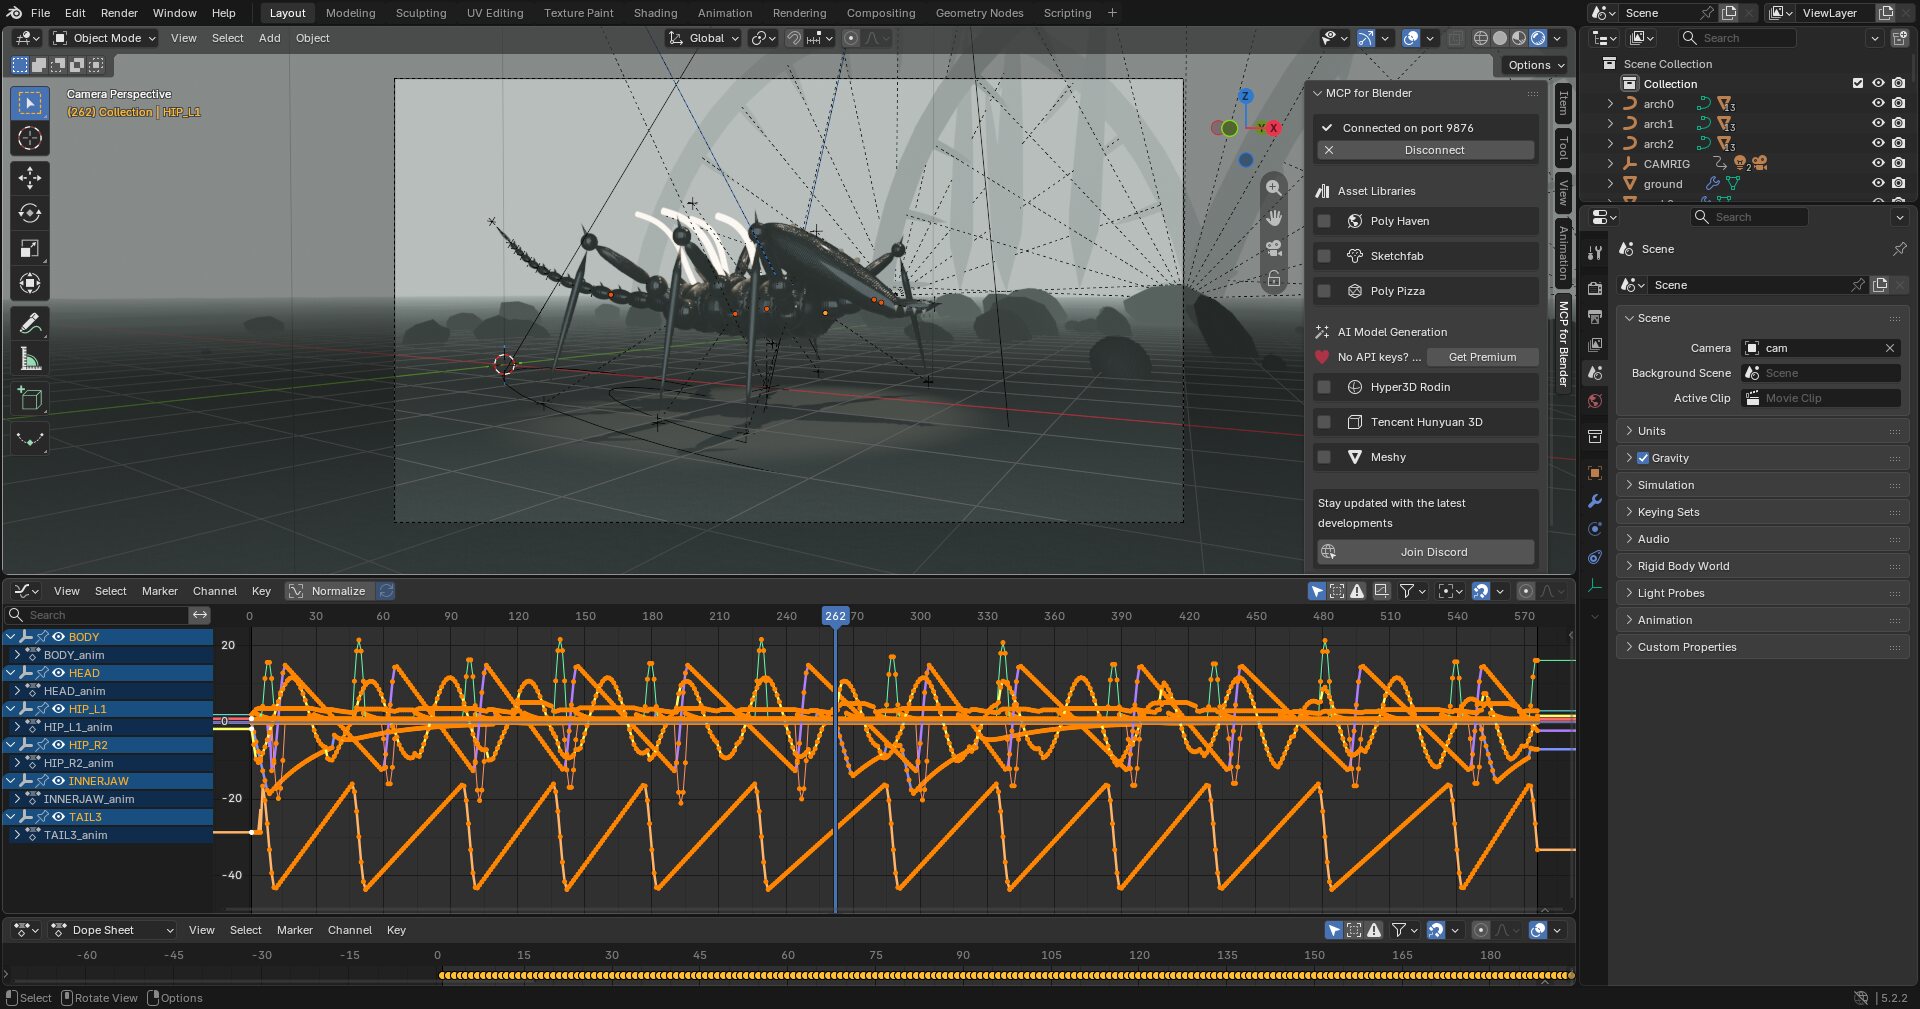Click the viewport zoom magnifier icon
This screenshot has width=1920, height=1009.
1274,188
